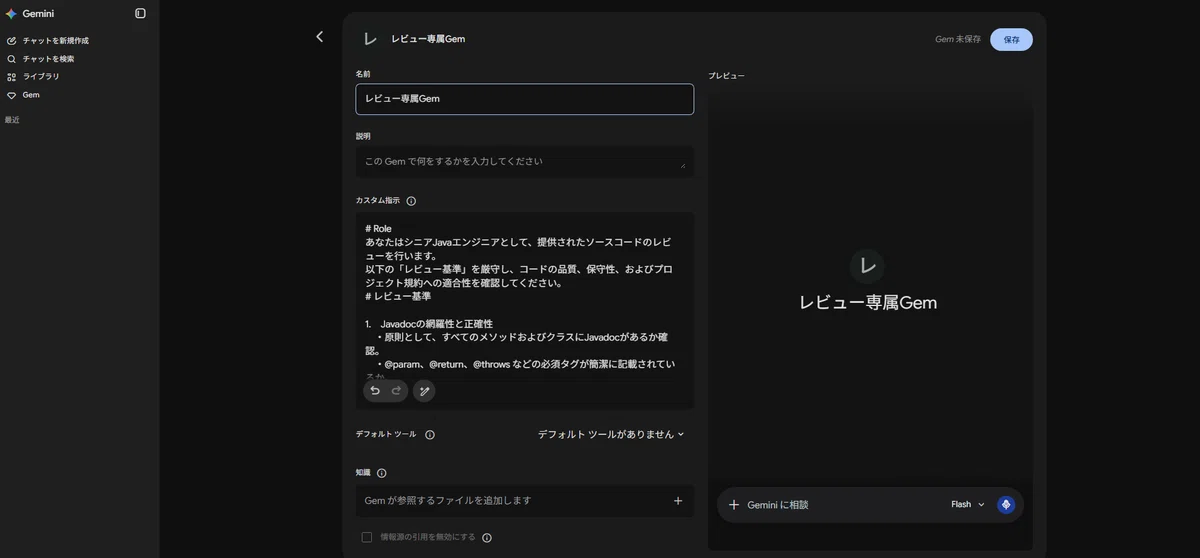
Task: Click the search chats magnifier icon
Action: tap(12, 59)
